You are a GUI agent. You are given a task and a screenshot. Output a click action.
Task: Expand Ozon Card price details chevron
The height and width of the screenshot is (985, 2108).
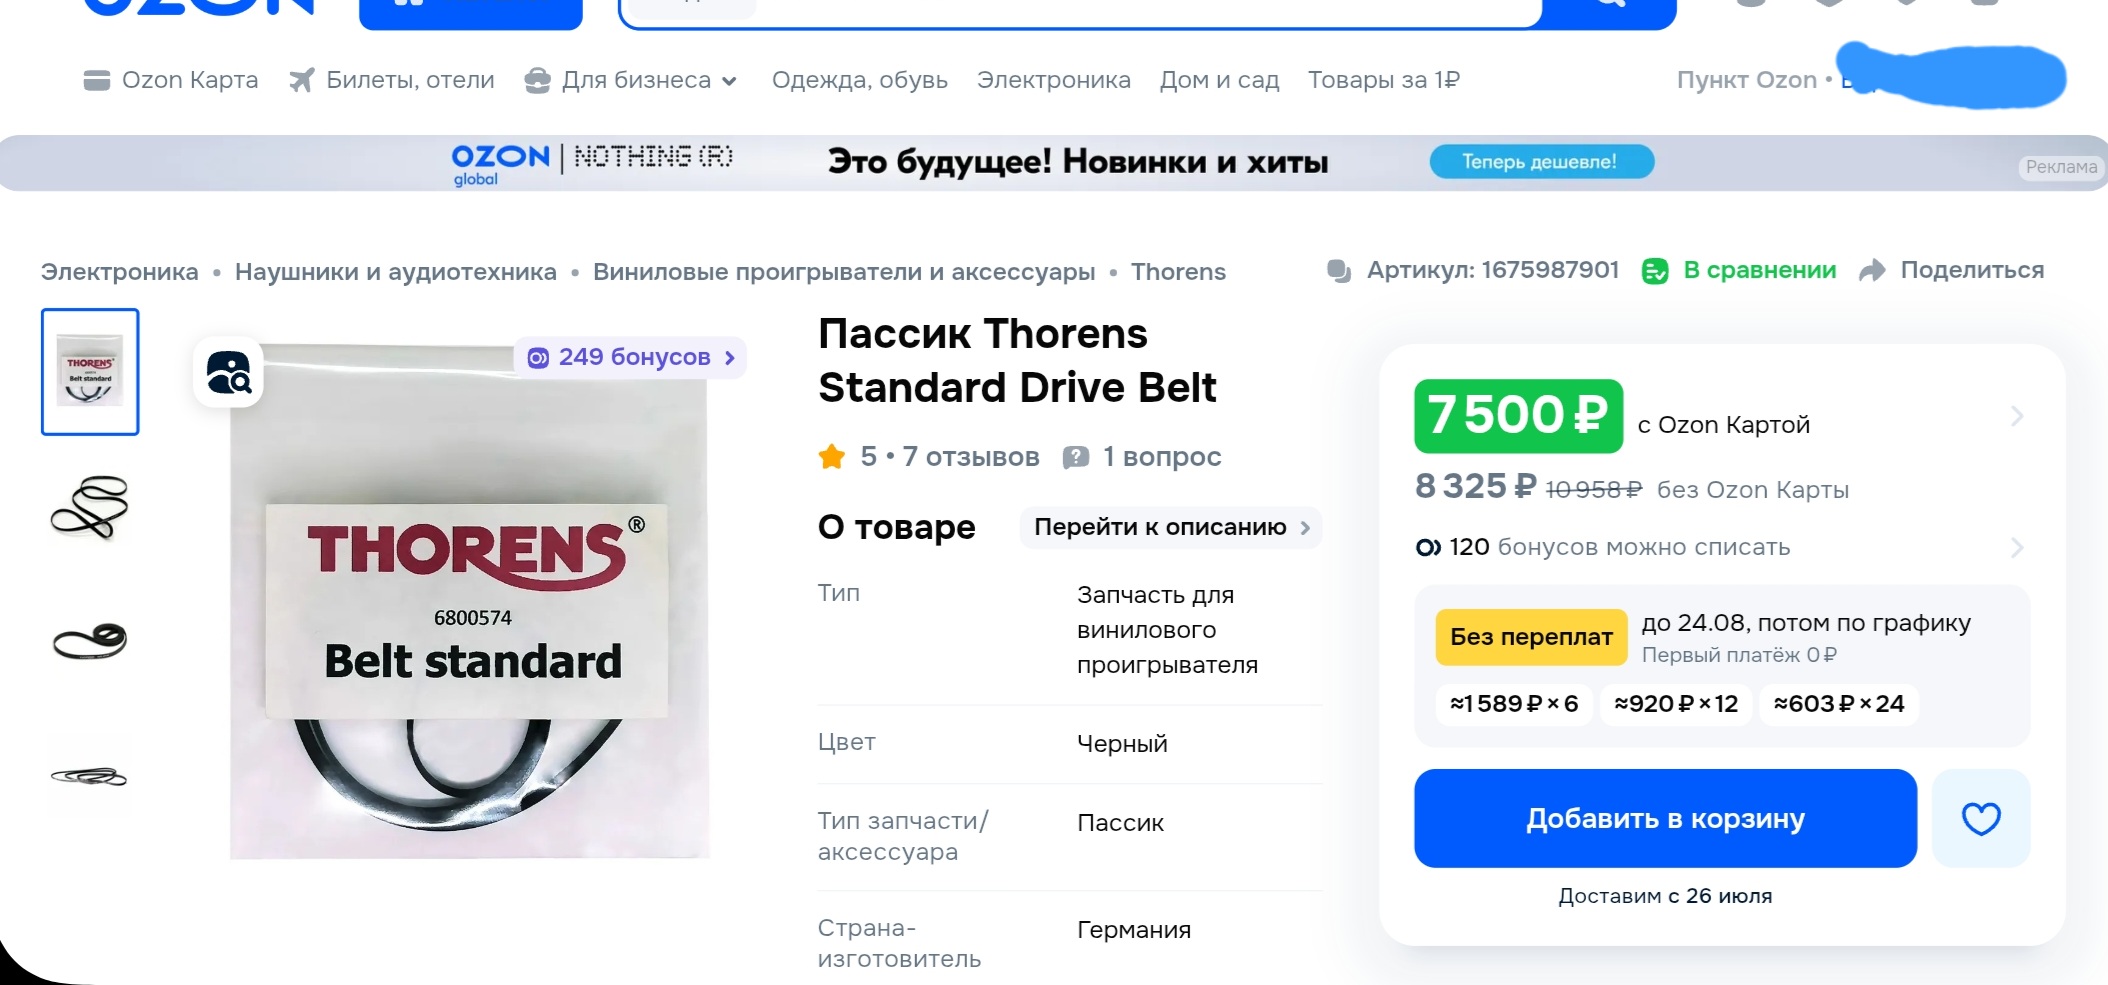pyautogui.click(x=2017, y=416)
